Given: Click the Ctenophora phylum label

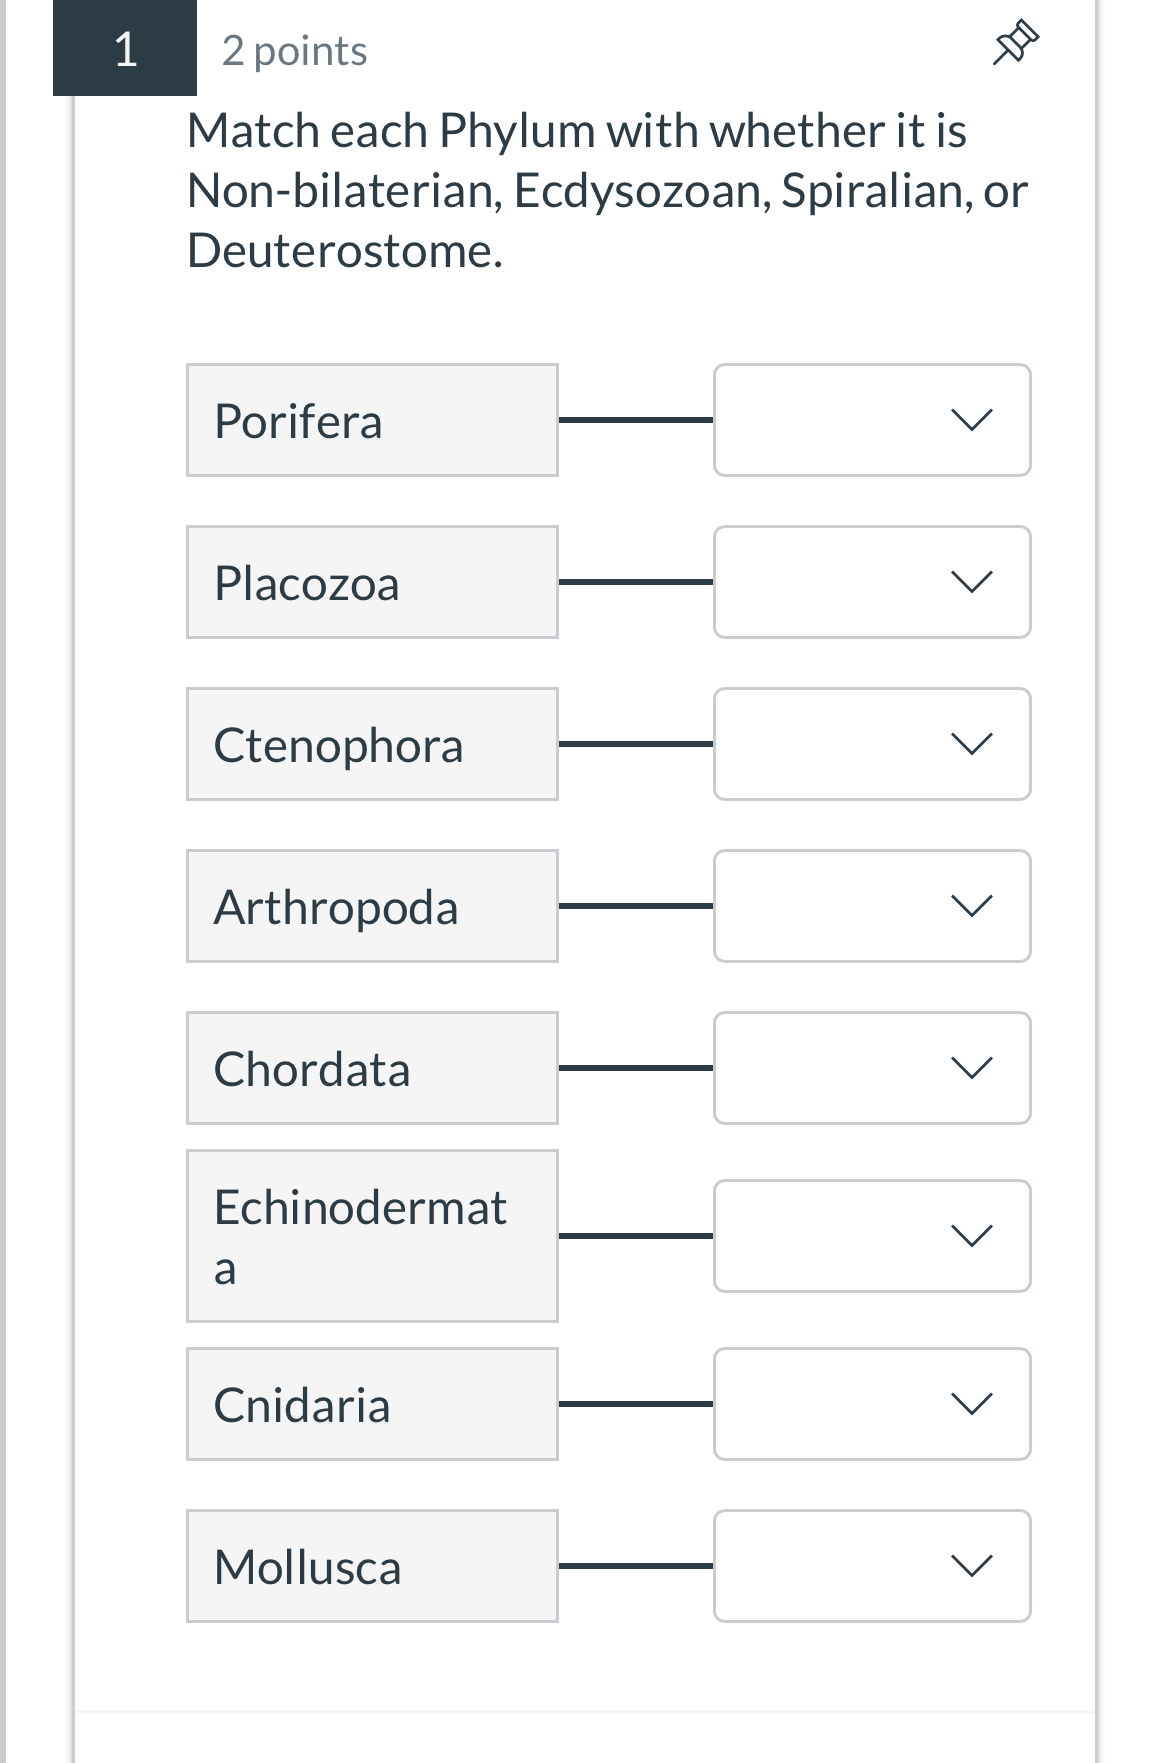Looking at the screenshot, I should [x=371, y=744].
